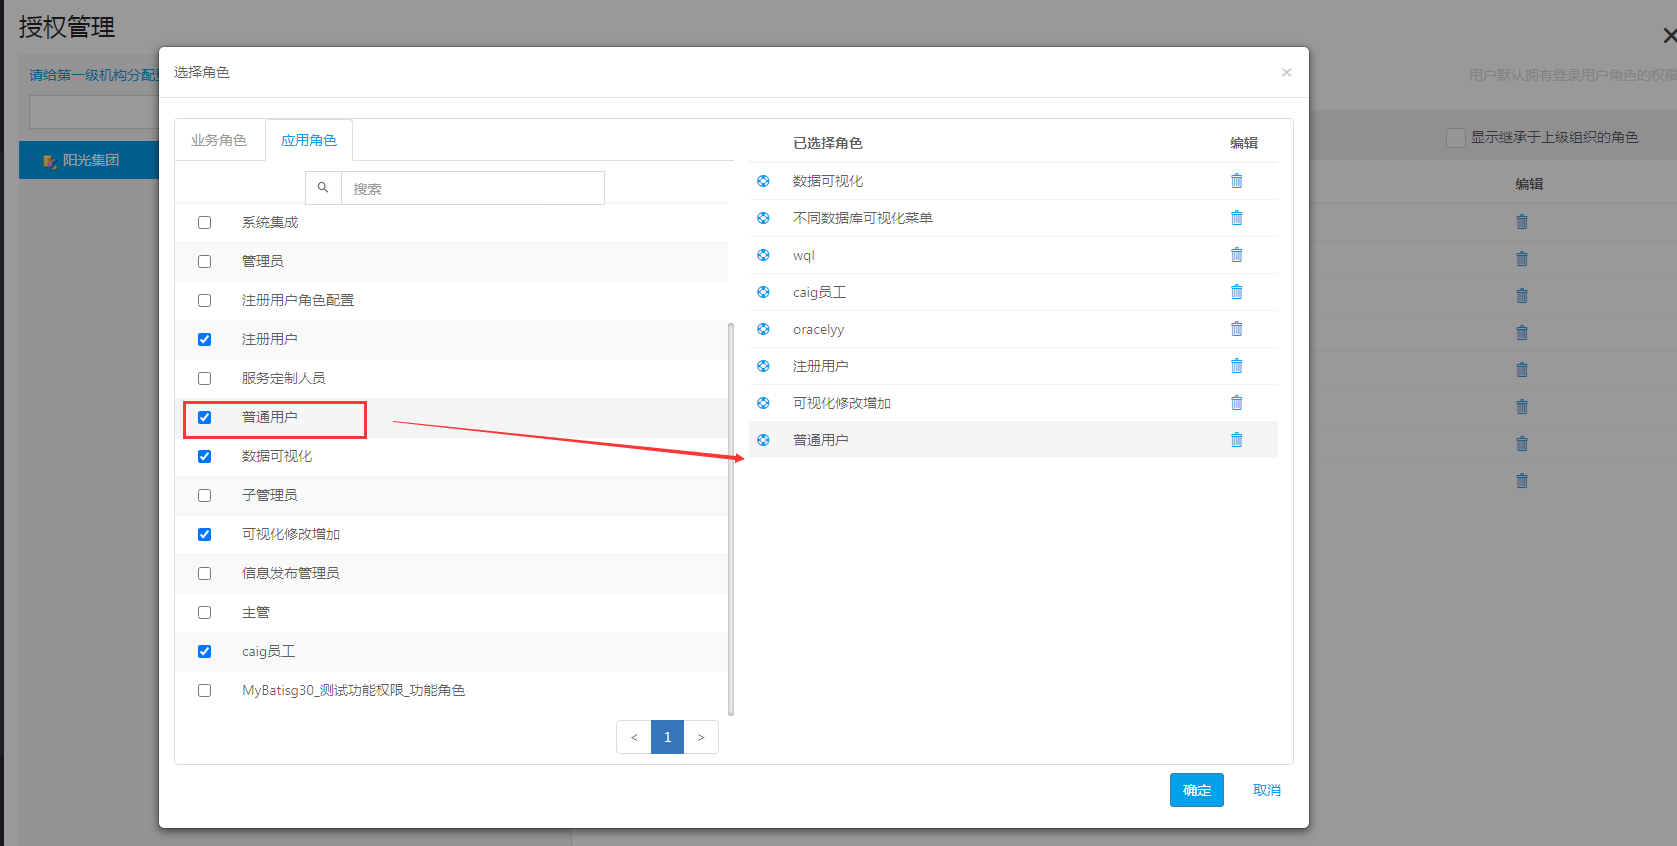Cancel the dialog with 取消
The width and height of the screenshot is (1677, 846).
1267,790
